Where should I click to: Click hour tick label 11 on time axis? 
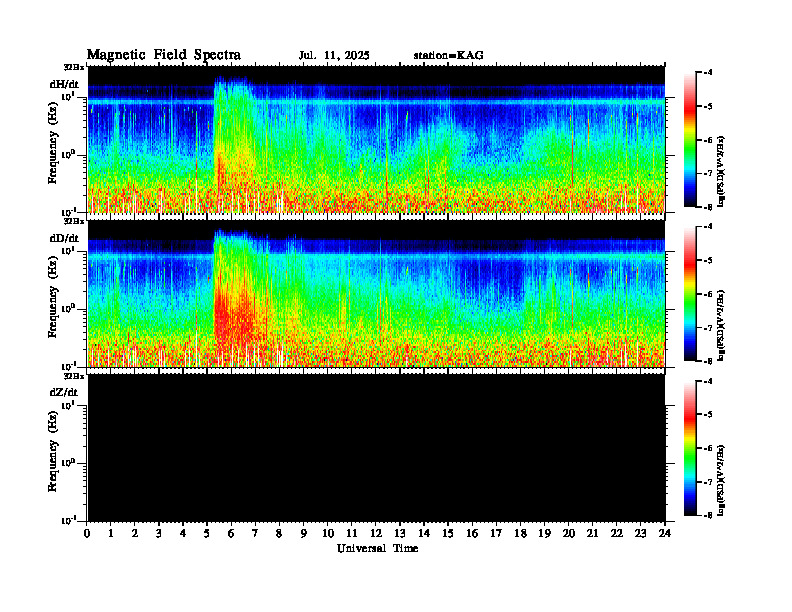[352, 534]
